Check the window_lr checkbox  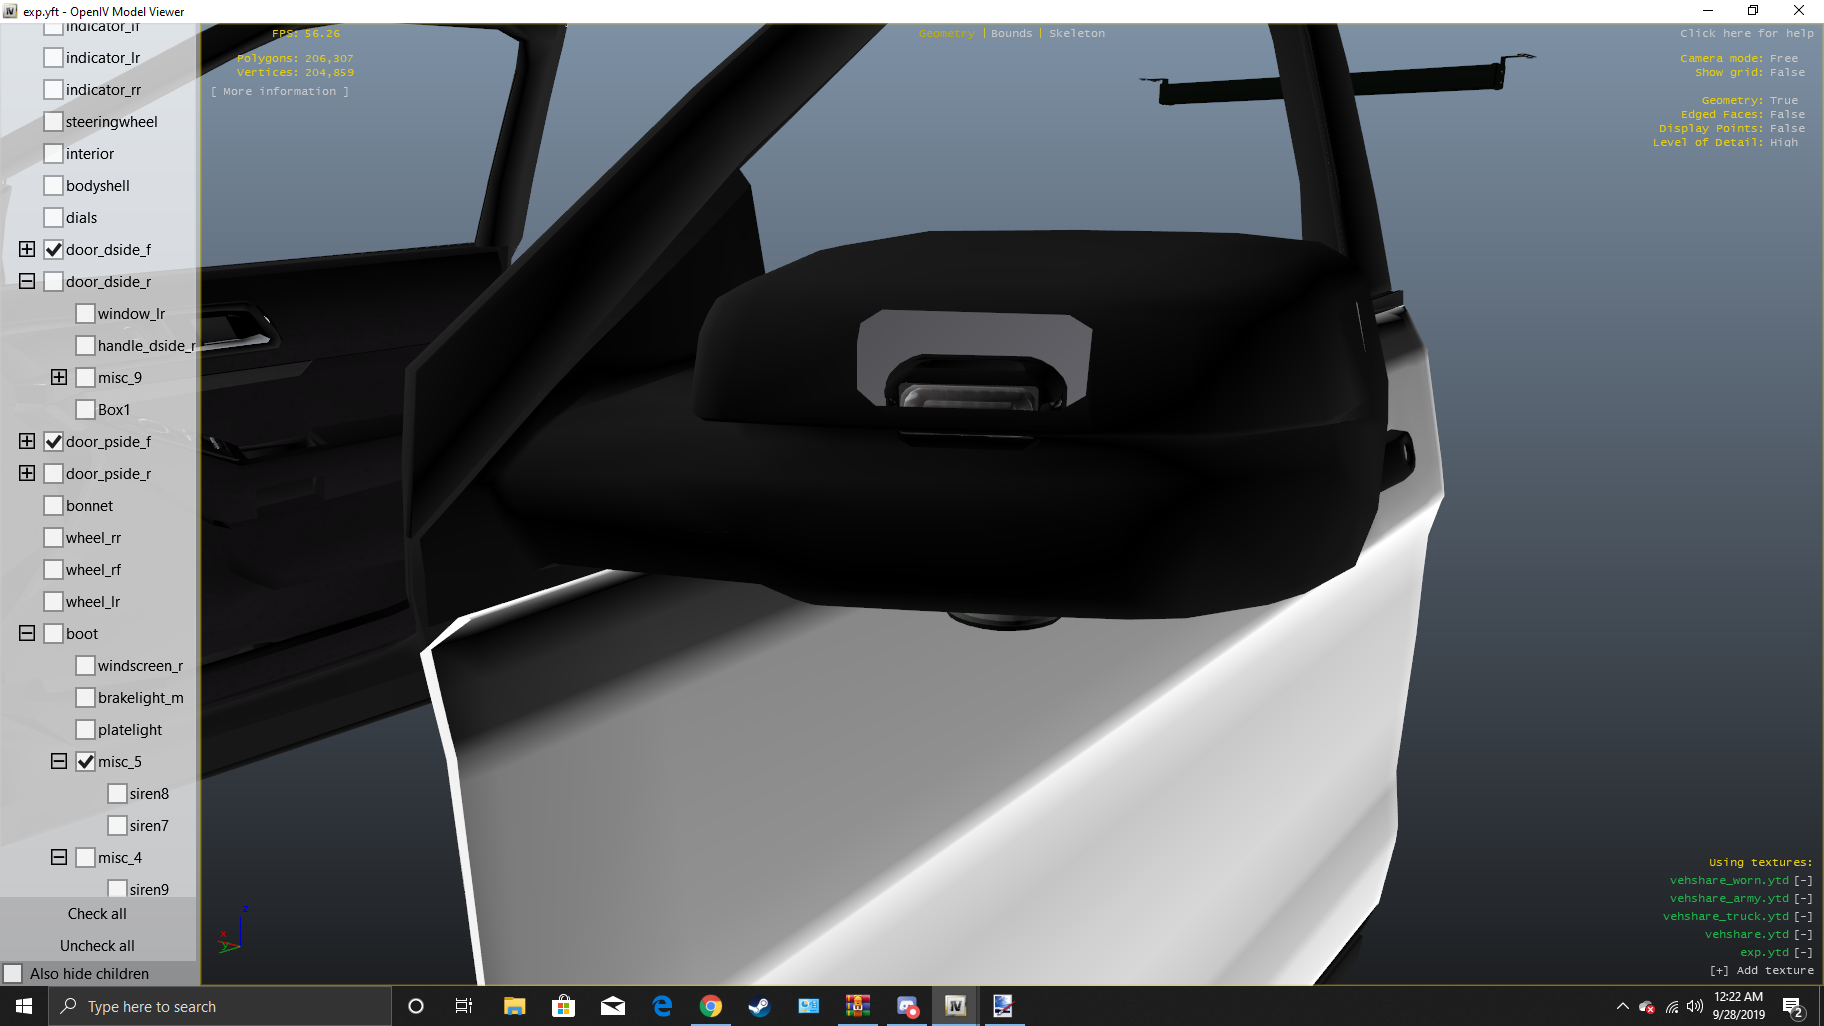[x=86, y=314]
